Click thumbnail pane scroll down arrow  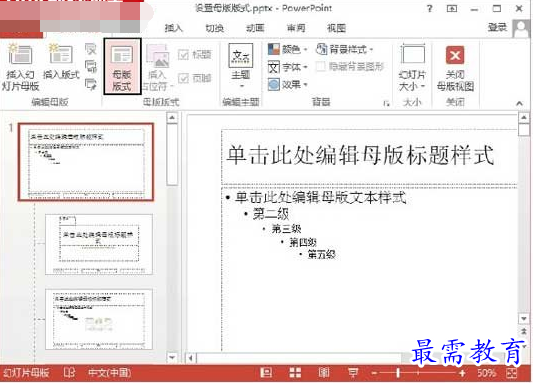[172, 357]
